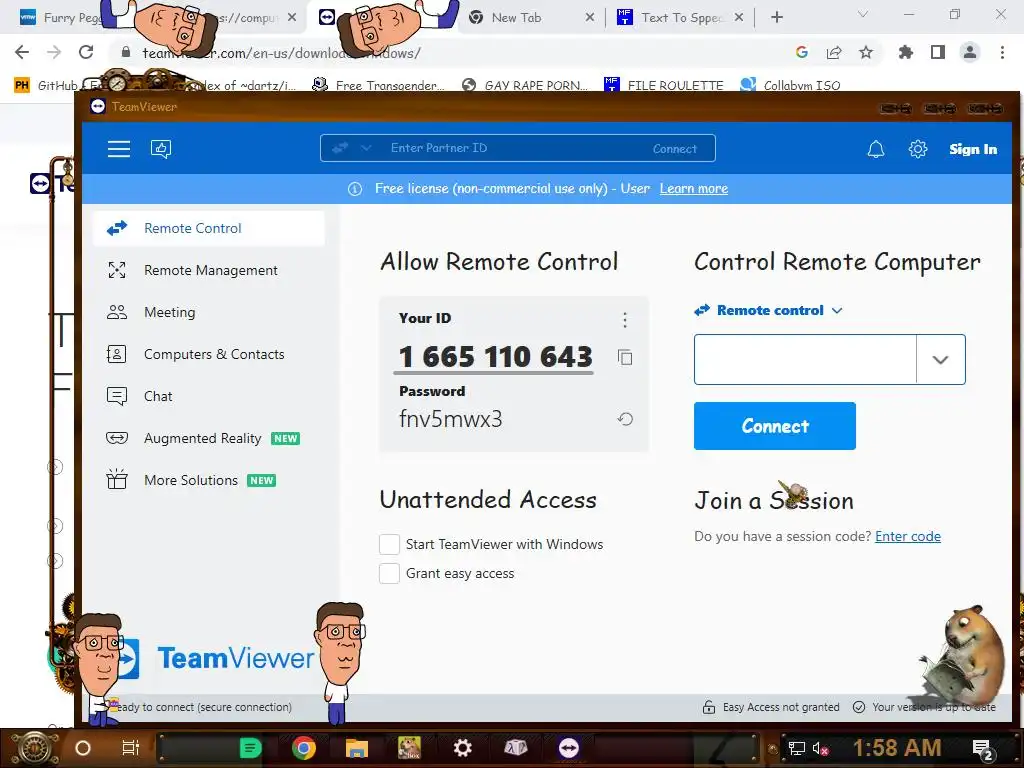This screenshot has width=1024, height=768.
Task: Open a new Chrome tab
Action: 776,18
